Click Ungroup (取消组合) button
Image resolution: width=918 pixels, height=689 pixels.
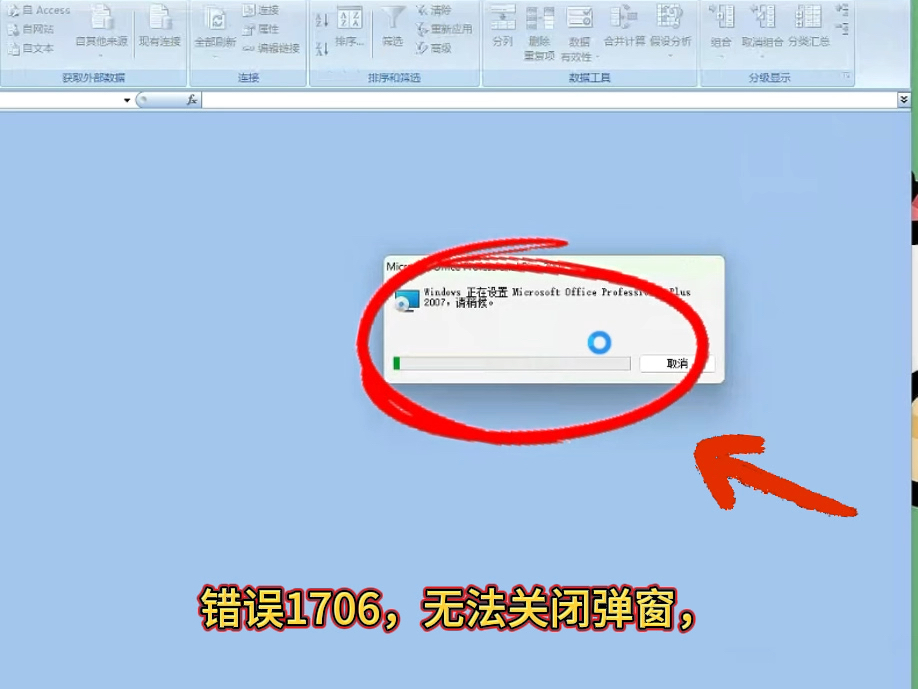762,30
